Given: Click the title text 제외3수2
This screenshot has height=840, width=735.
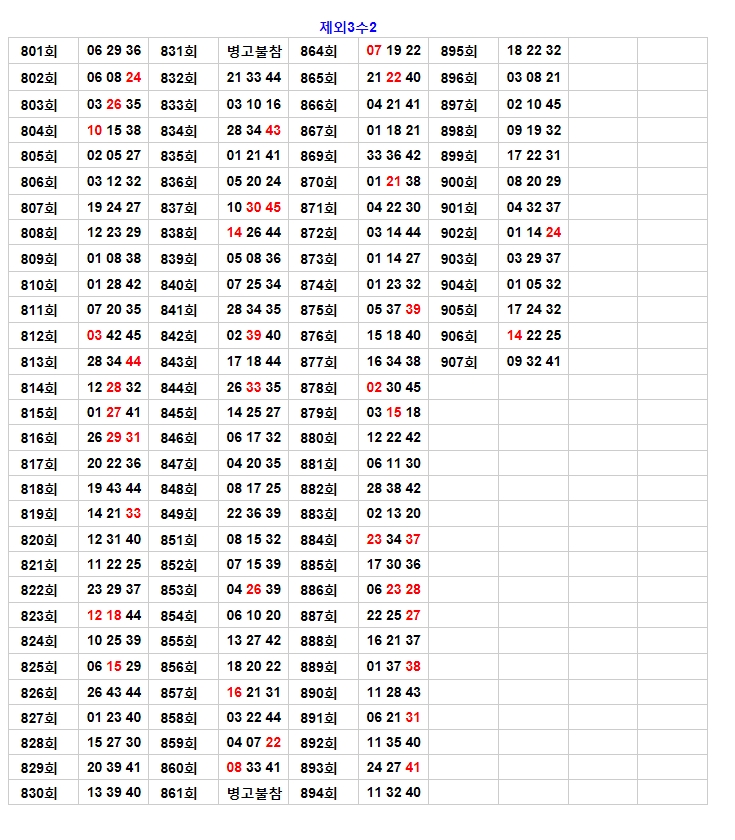Looking at the screenshot, I should pos(347,27).
